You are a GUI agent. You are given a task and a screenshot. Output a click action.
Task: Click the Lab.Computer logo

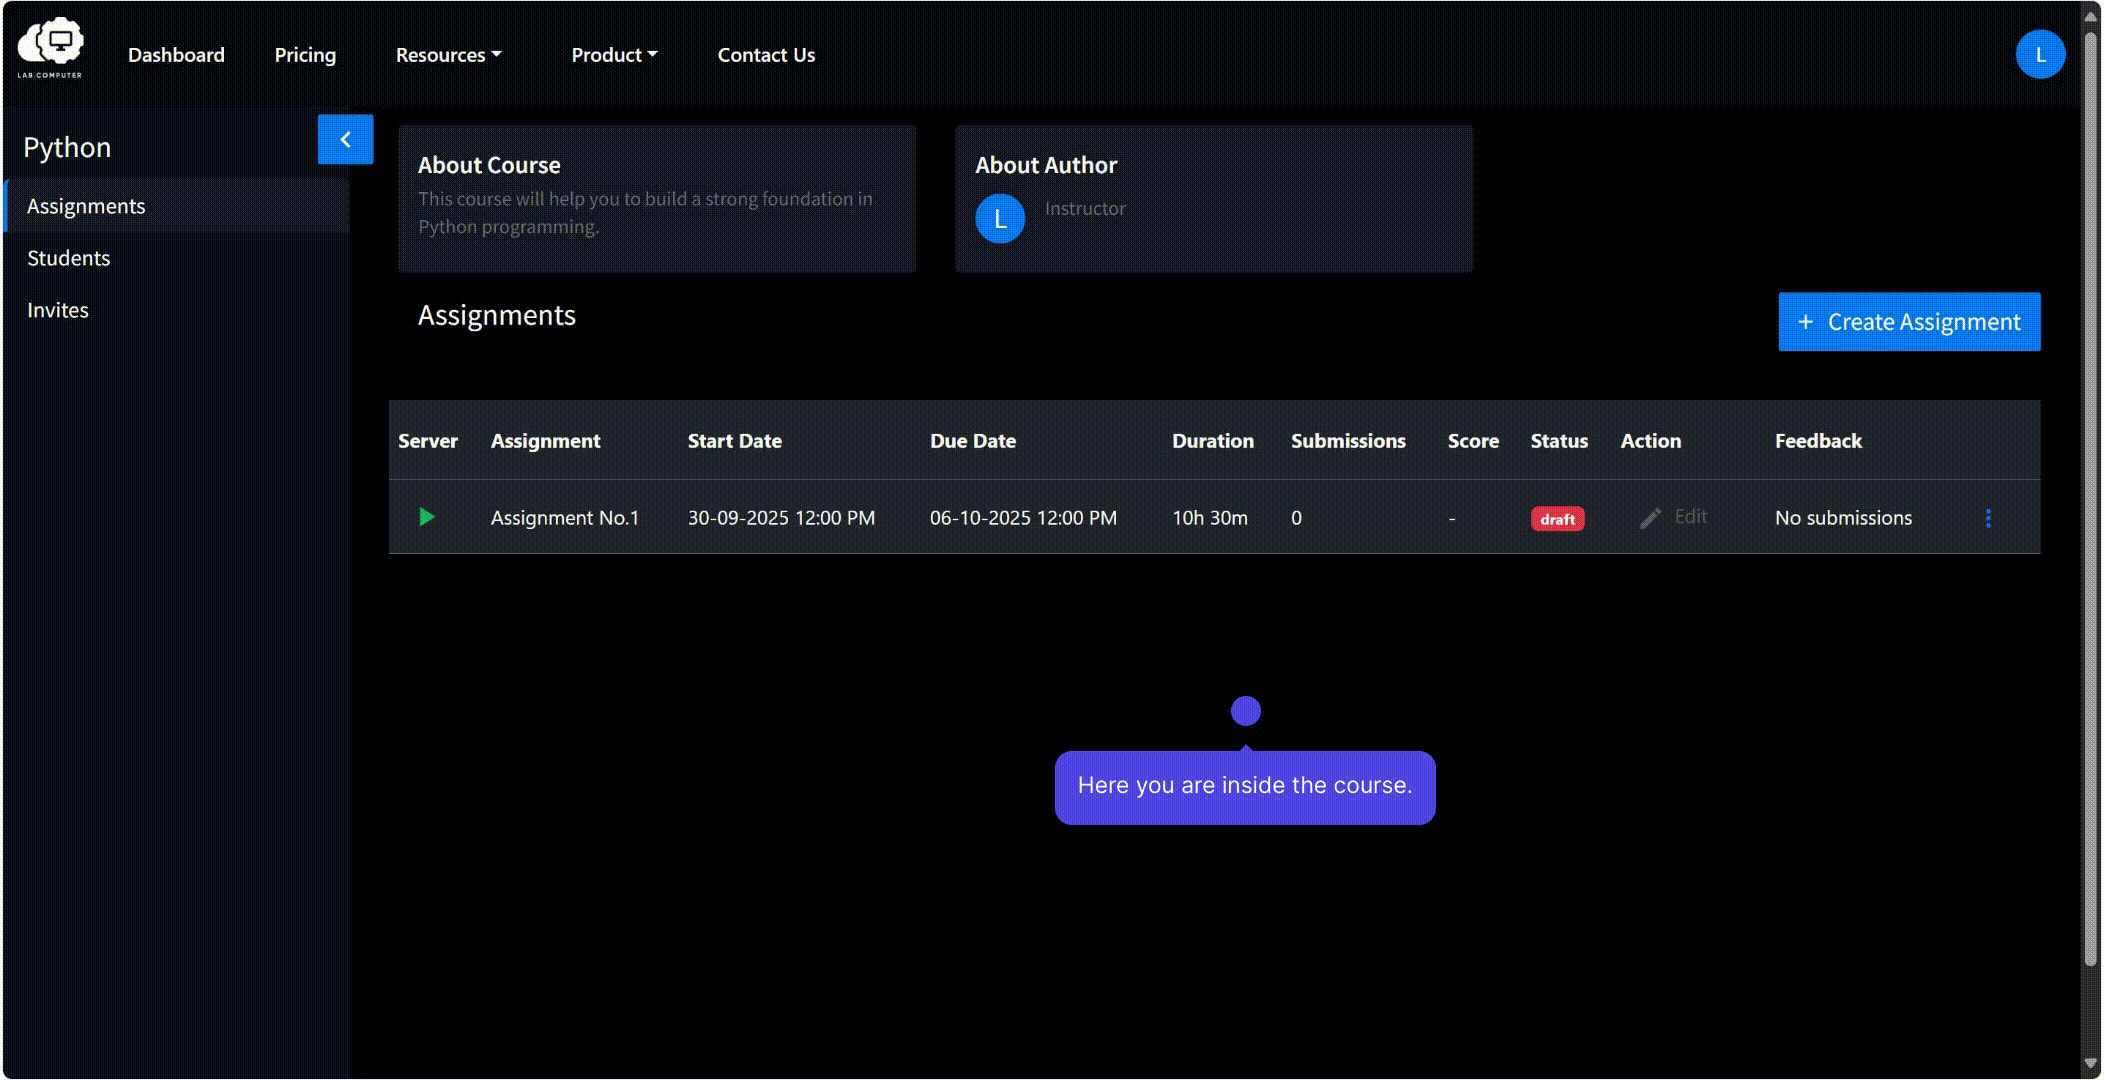pyautogui.click(x=50, y=49)
